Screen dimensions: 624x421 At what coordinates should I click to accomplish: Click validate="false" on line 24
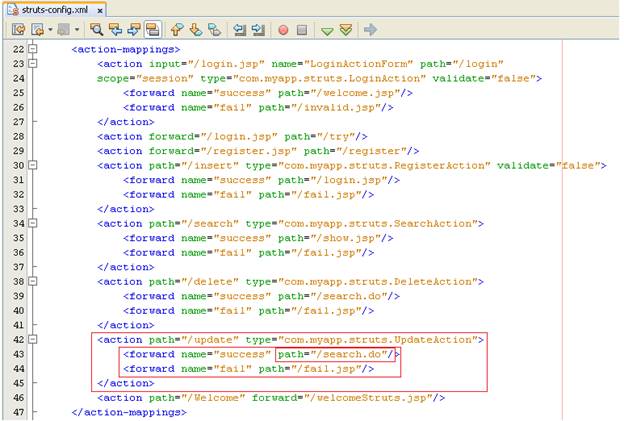click(482, 78)
